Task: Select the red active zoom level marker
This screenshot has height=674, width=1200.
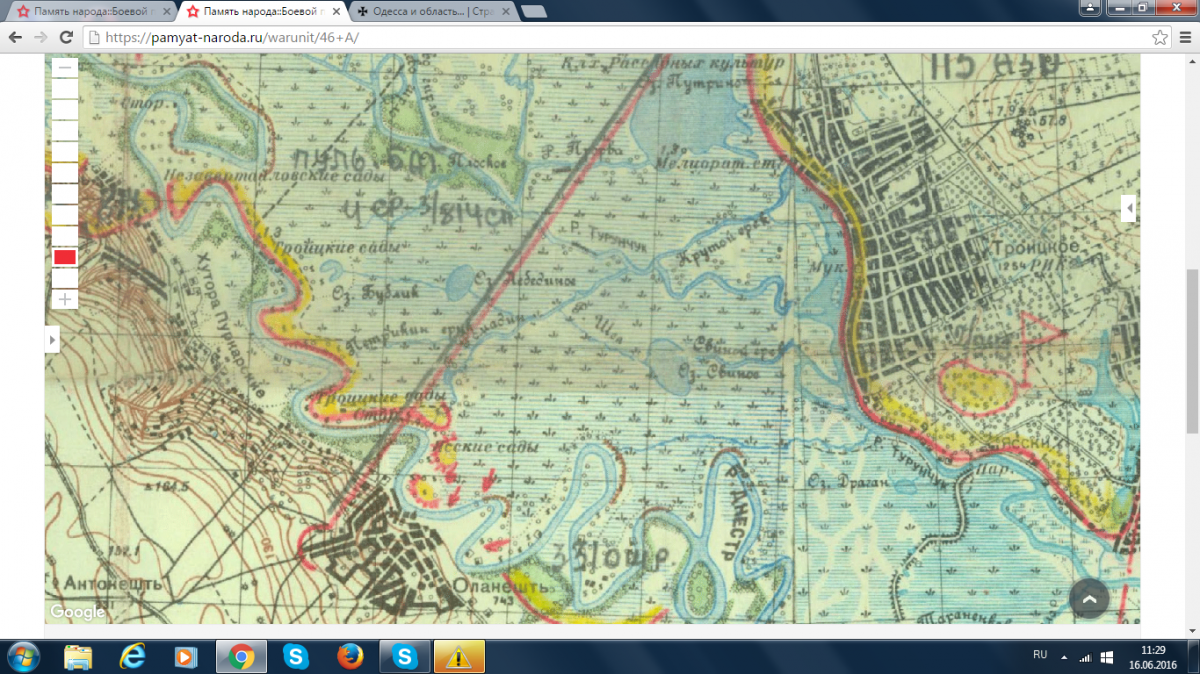Action: (x=65, y=257)
